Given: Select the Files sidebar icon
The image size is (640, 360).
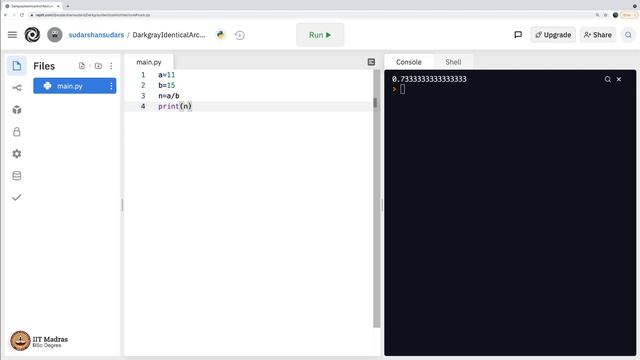Looking at the screenshot, I should tap(17, 66).
